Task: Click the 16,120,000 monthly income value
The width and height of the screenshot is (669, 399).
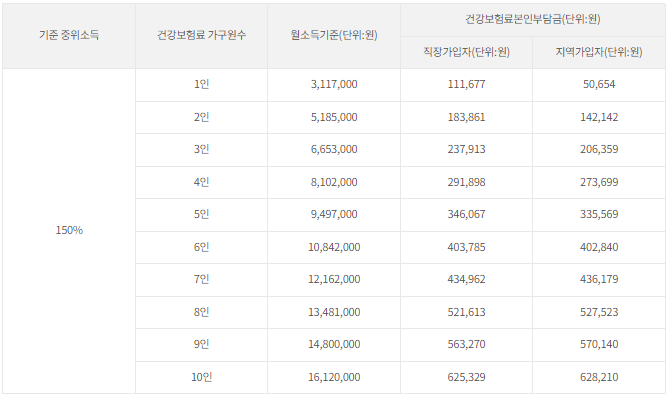Action: pos(334,377)
